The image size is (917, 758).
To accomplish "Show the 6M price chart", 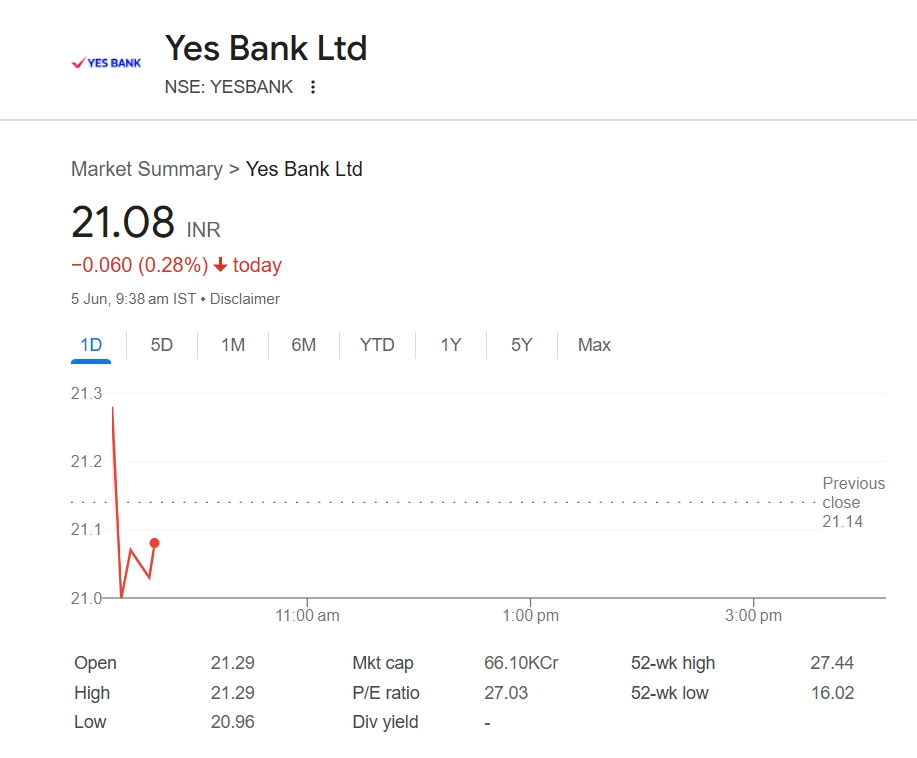I will coord(303,345).
